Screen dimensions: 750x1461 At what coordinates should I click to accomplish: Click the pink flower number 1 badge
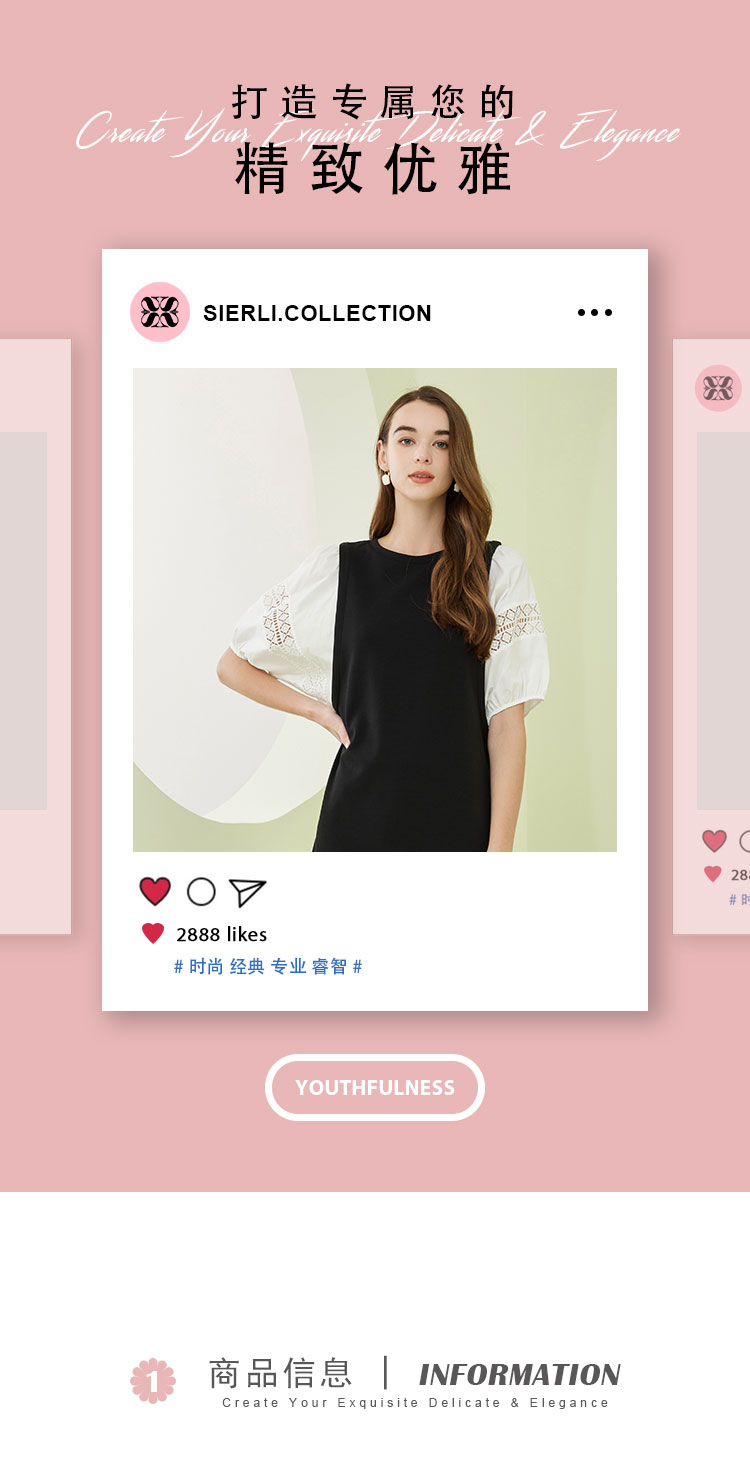(x=153, y=1380)
